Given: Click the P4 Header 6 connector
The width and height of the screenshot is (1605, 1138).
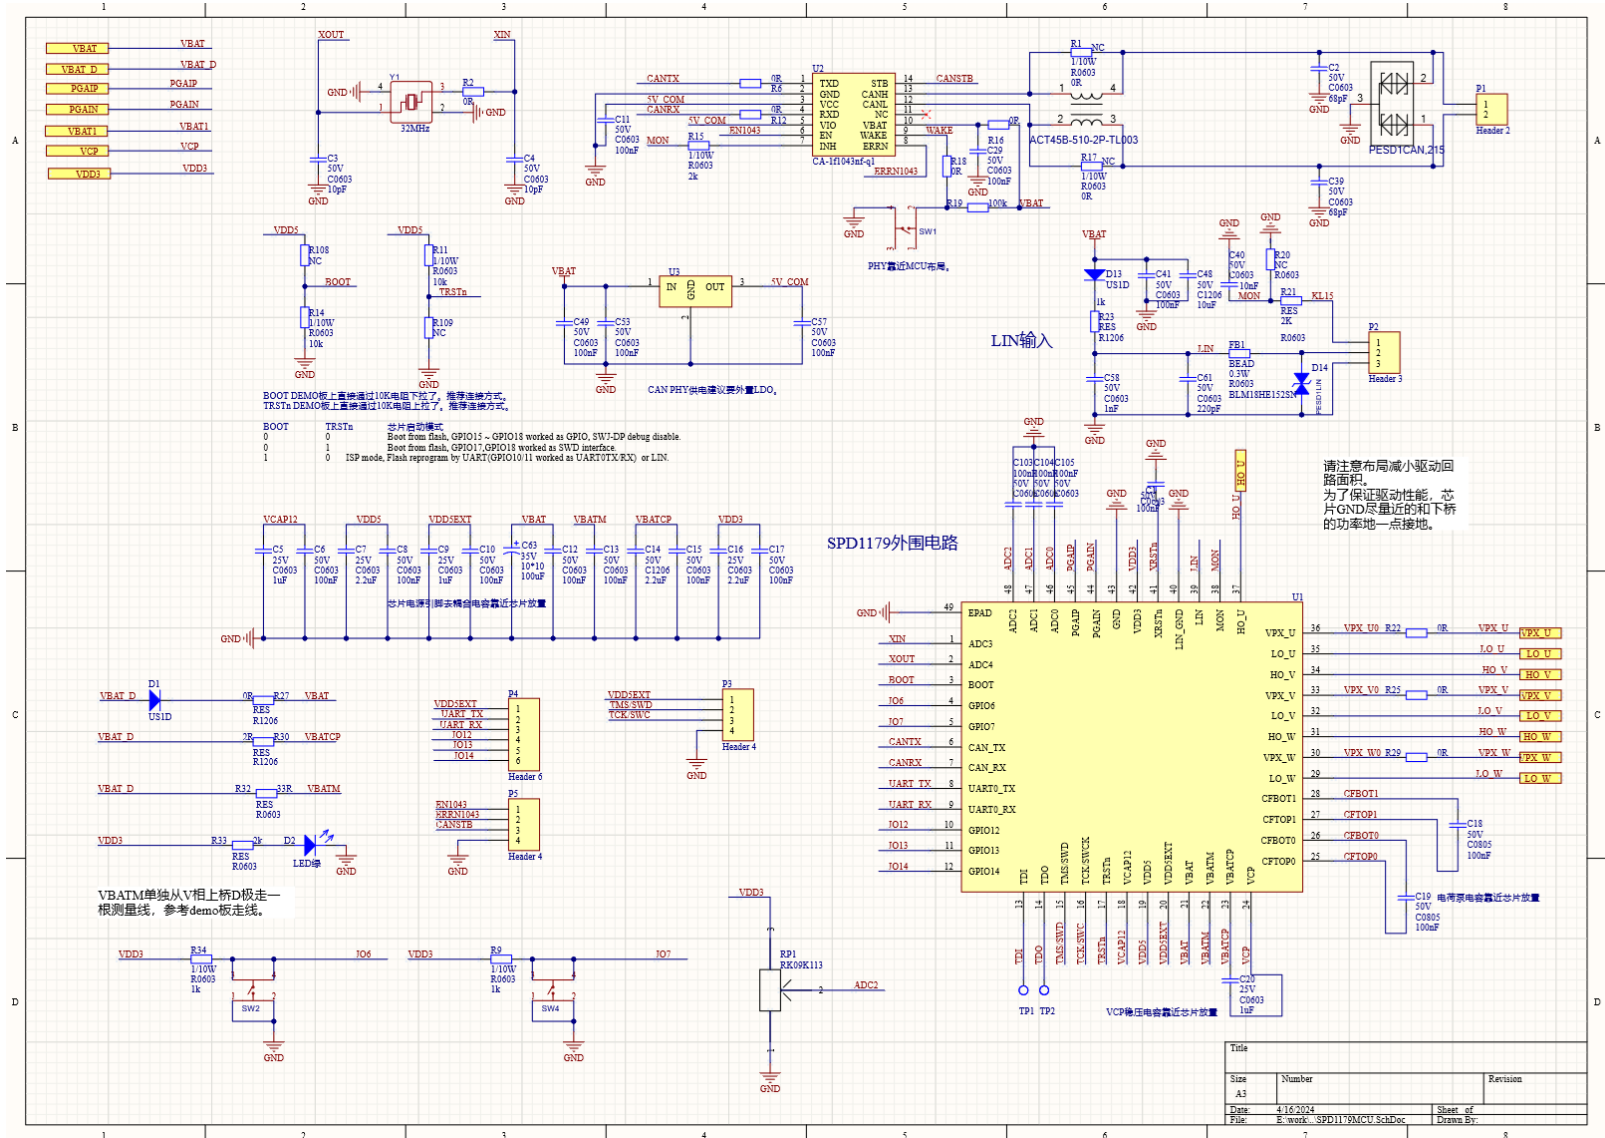Looking at the screenshot, I should pyautogui.click(x=524, y=734).
